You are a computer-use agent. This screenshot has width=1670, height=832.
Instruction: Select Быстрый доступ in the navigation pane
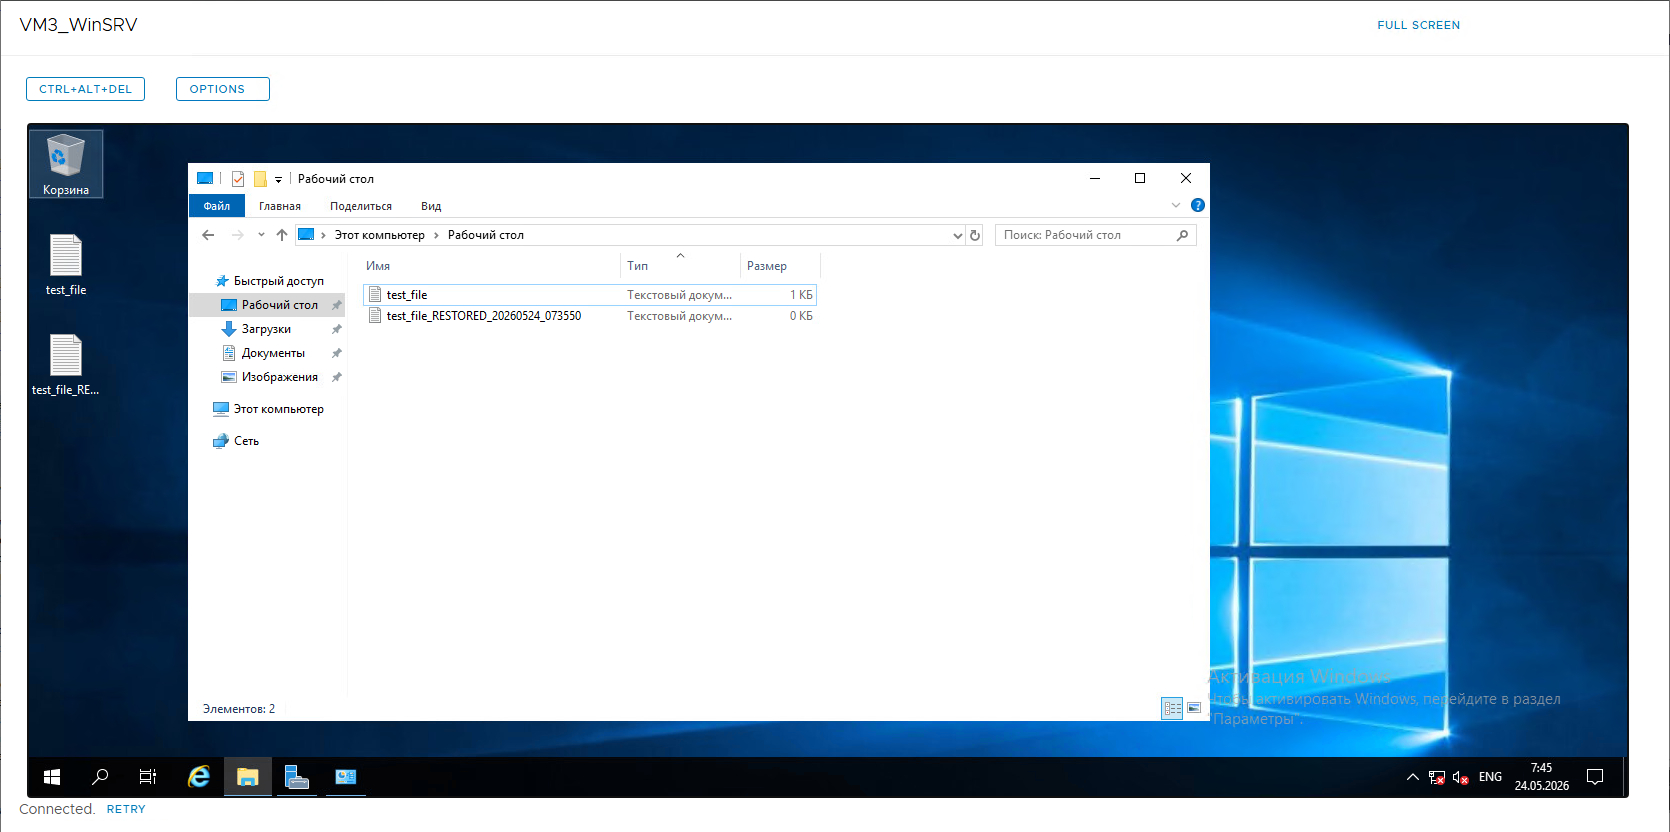coord(279,281)
